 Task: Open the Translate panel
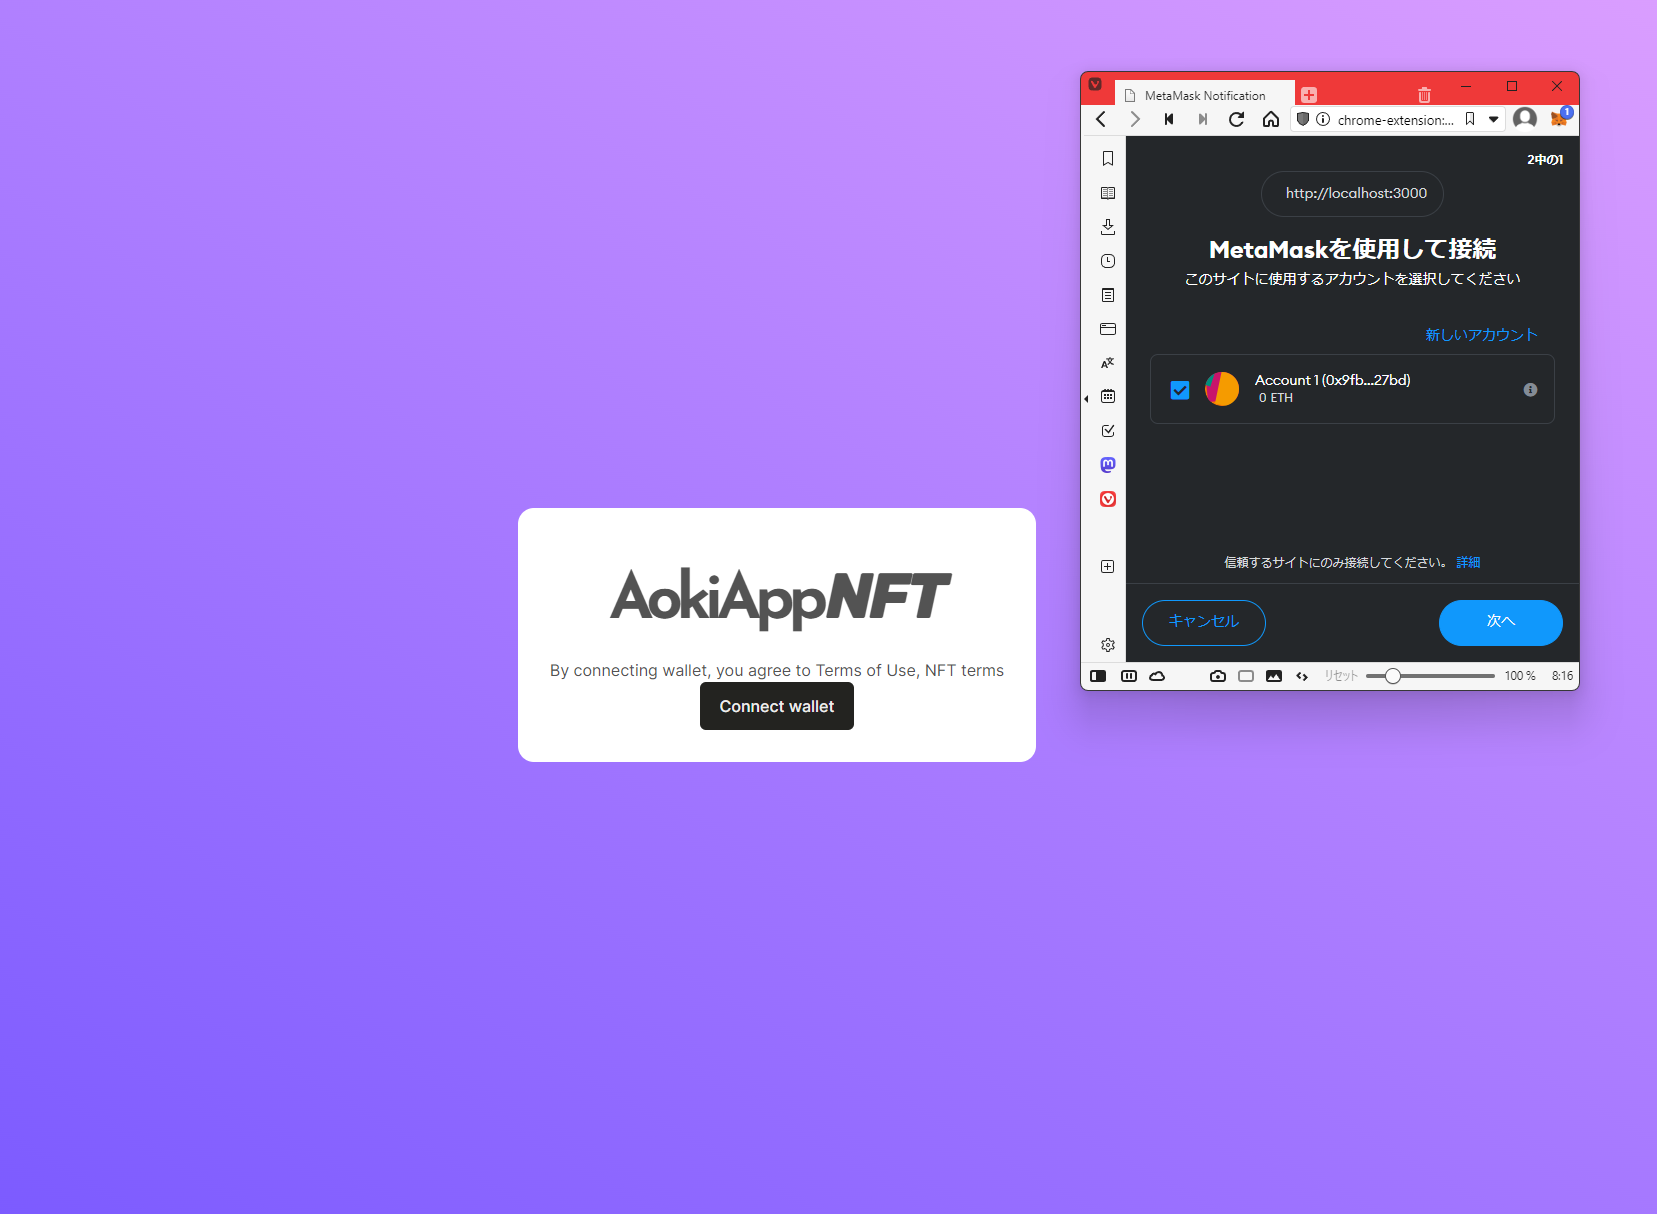click(x=1108, y=363)
